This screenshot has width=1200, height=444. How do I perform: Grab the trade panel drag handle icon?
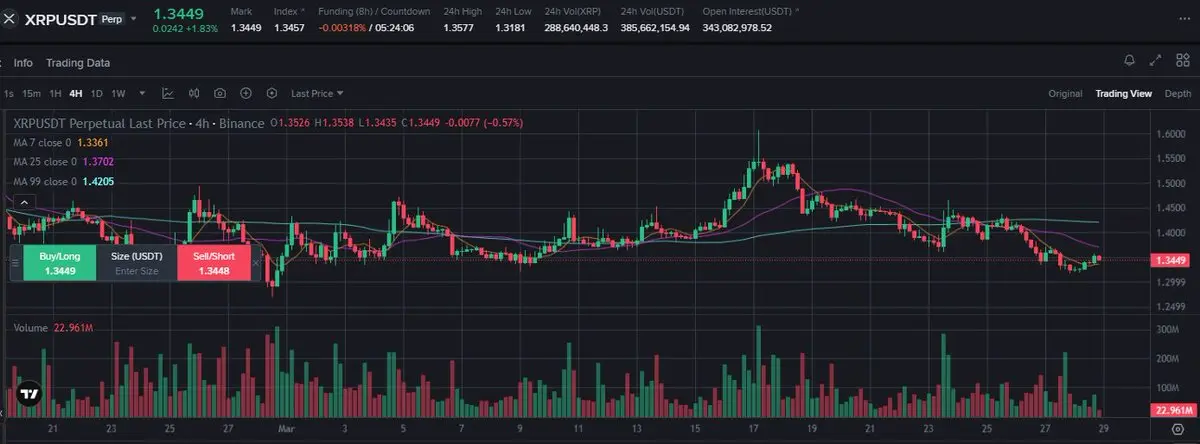tap(15, 263)
